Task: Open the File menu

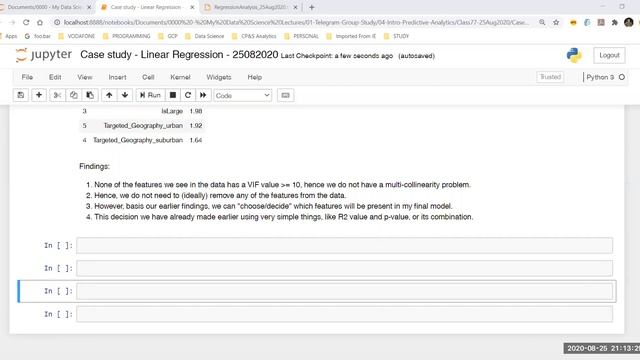Action: (27, 77)
